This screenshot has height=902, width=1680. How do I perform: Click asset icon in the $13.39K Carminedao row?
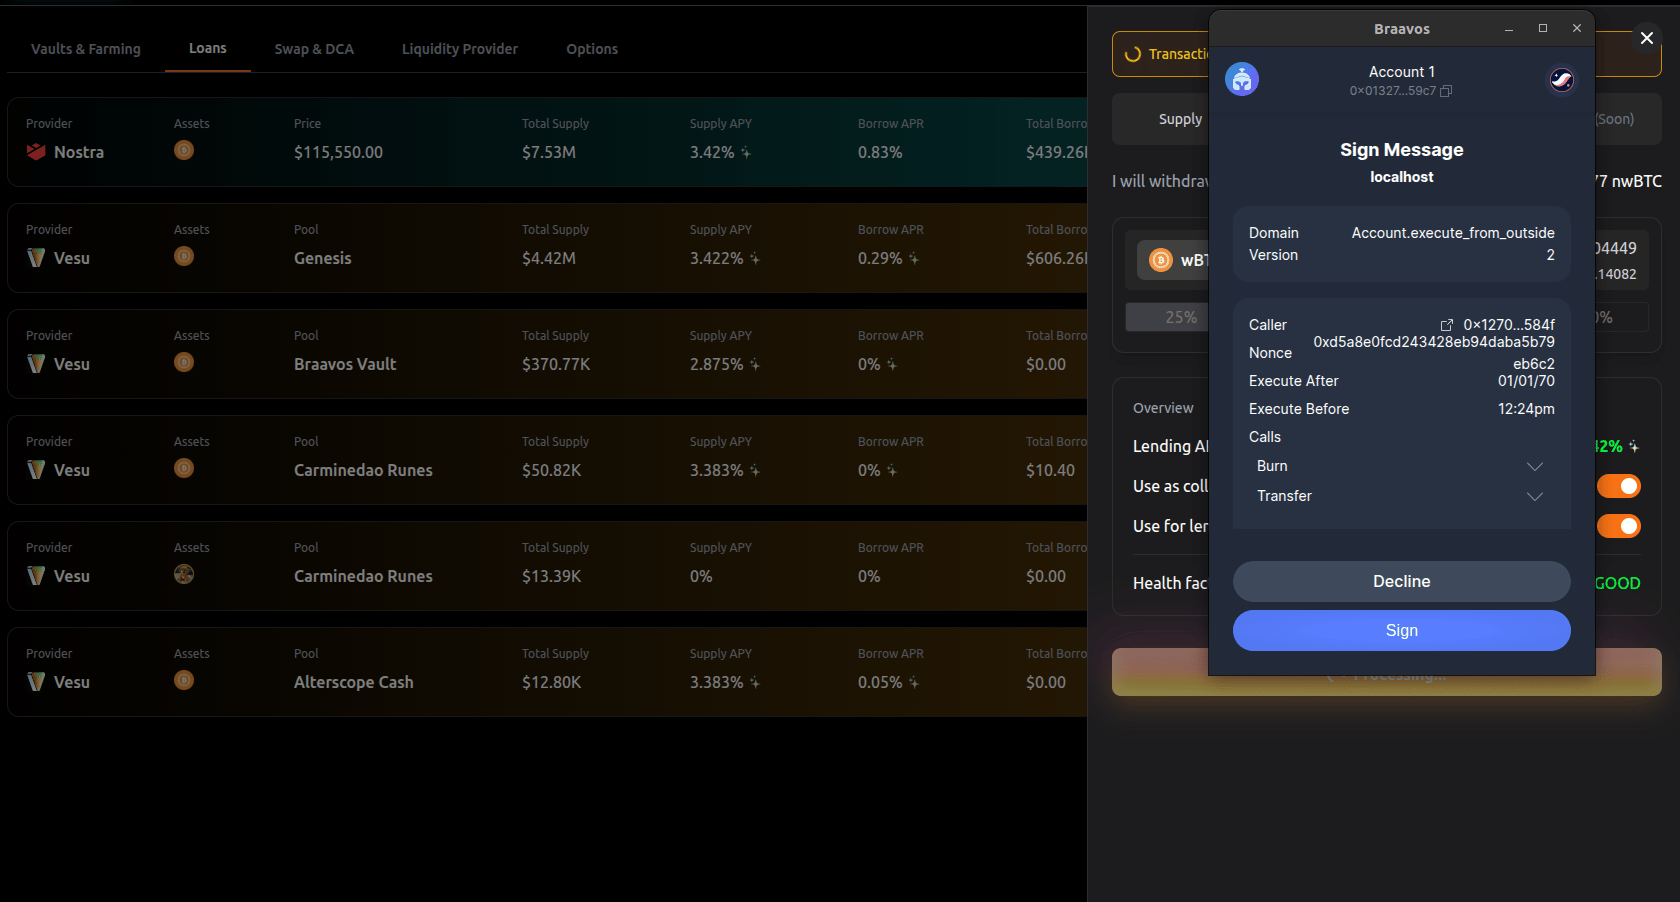[184, 574]
